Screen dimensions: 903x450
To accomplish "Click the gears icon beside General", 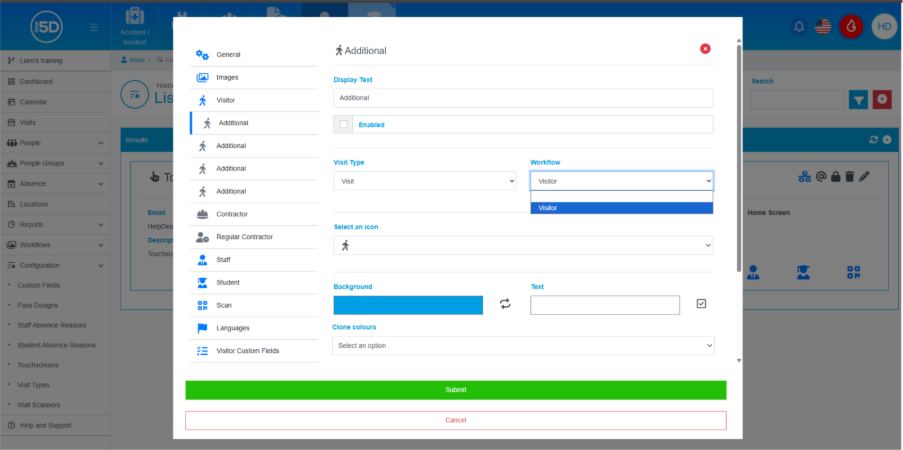I will 202,55.
